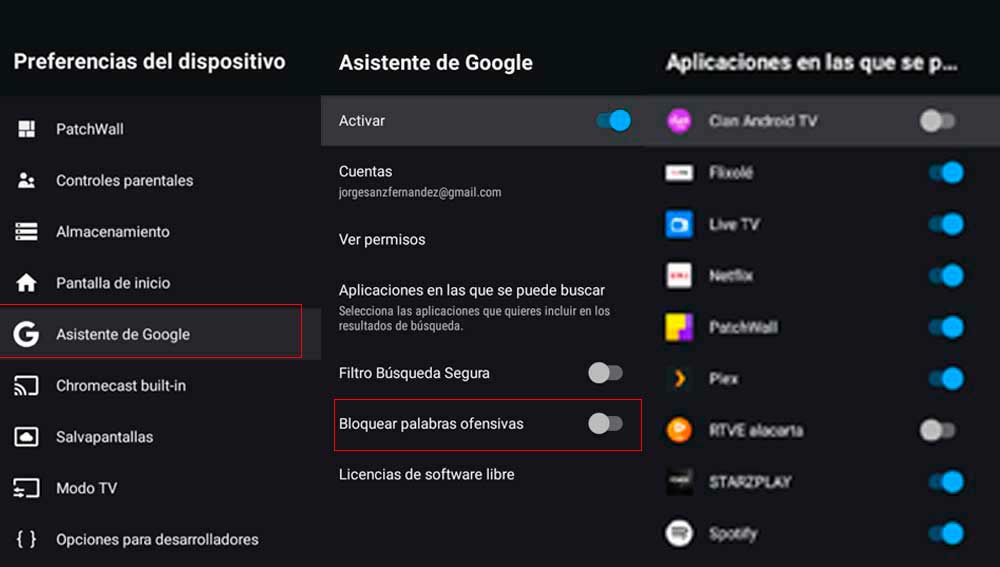Open Chromecast built-in settings
This screenshot has width=1000, height=567.
(160, 386)
